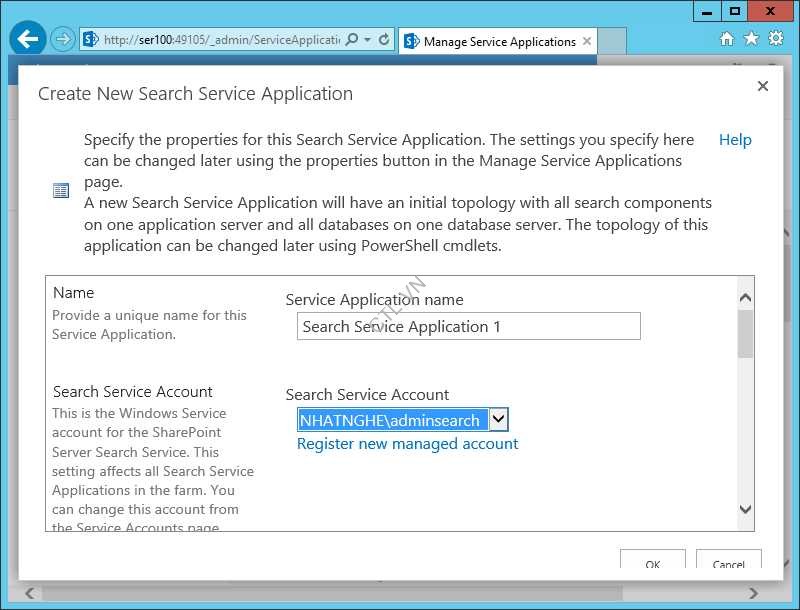Click the 'Search Service Account' section heading
This screenshot has width=800, height=610.
tap(132, 392)
